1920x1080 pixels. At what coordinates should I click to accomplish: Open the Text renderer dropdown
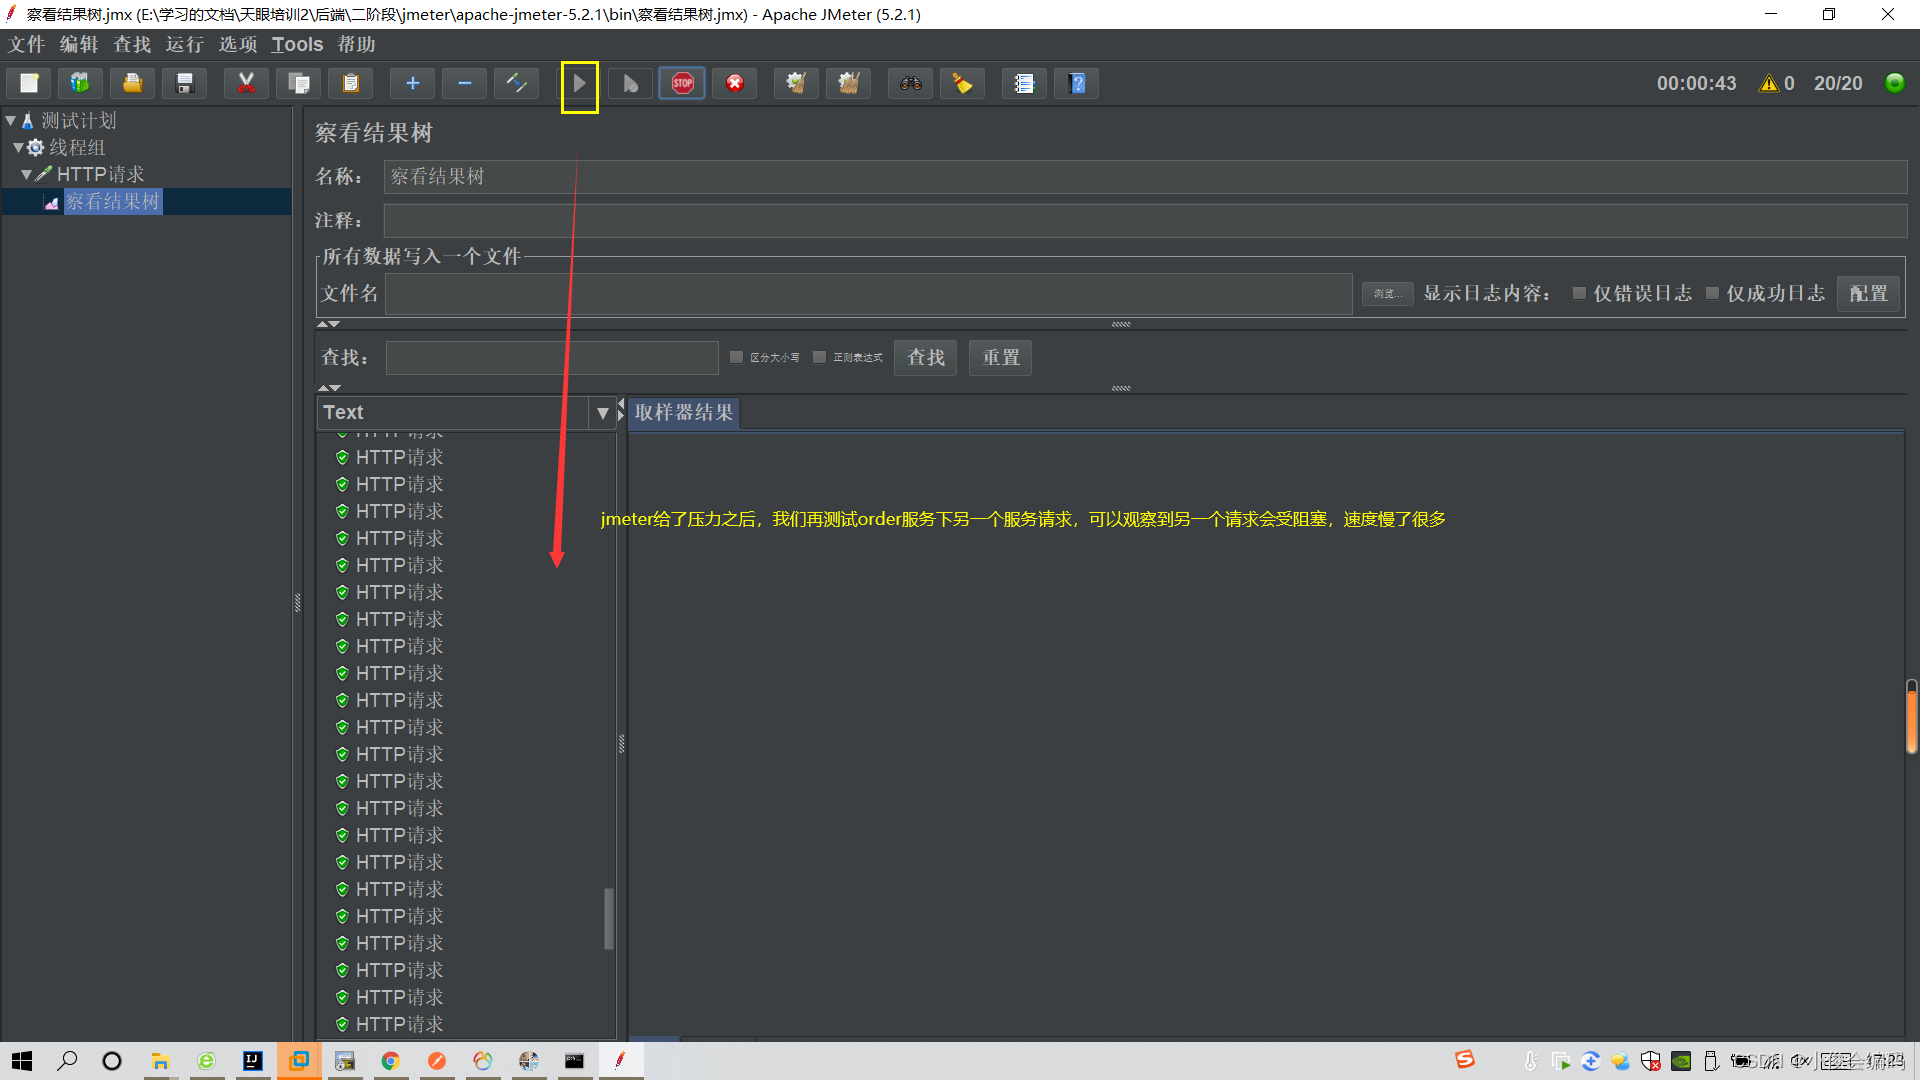pos(602,413)
